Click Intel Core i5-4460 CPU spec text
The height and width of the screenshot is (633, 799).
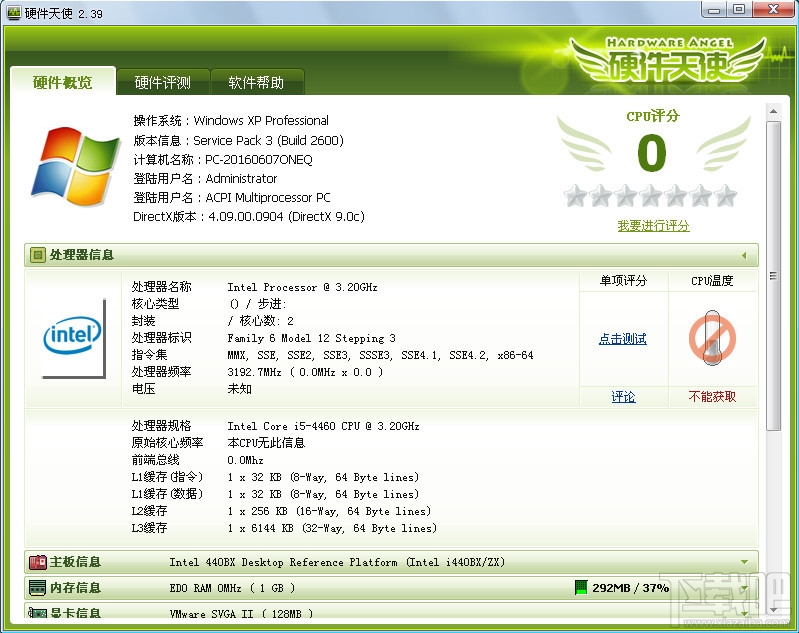323,426
